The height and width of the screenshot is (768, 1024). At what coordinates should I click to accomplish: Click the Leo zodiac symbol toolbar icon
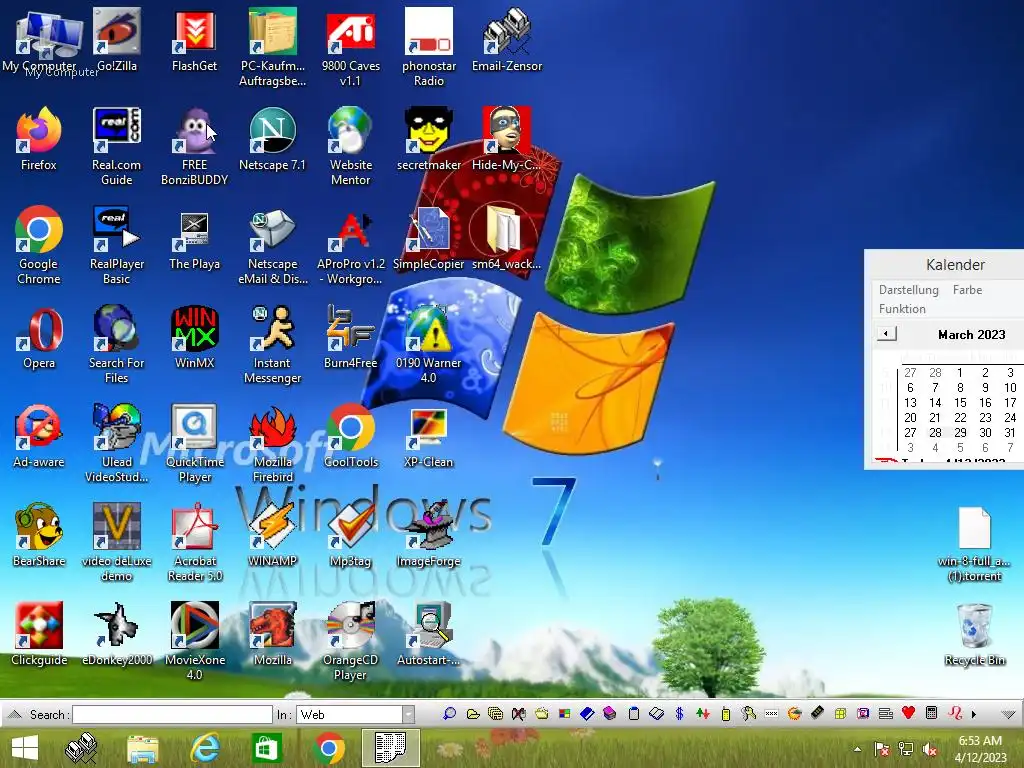(955, 713)
